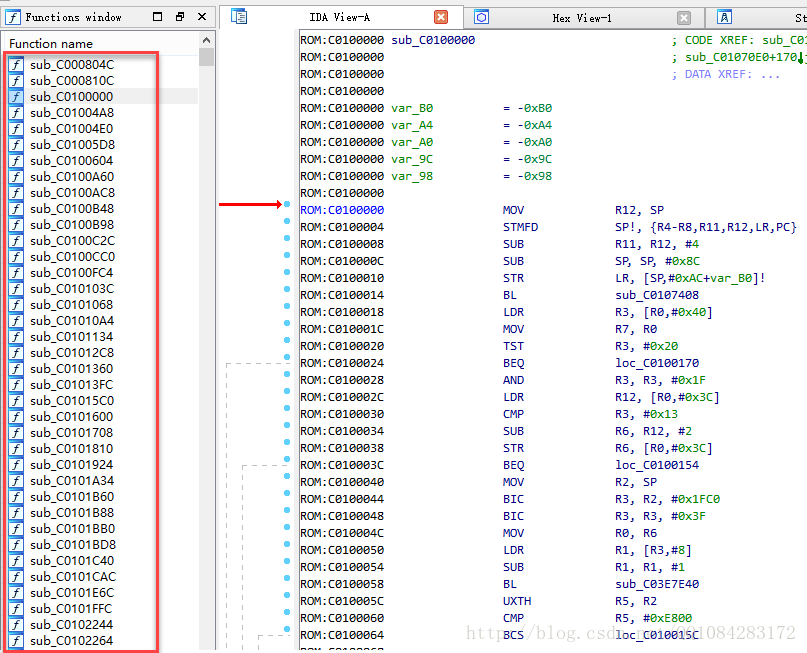Switch to the IDA View-A tab
The width and height of the screenshot is (807, 653).
340,17
